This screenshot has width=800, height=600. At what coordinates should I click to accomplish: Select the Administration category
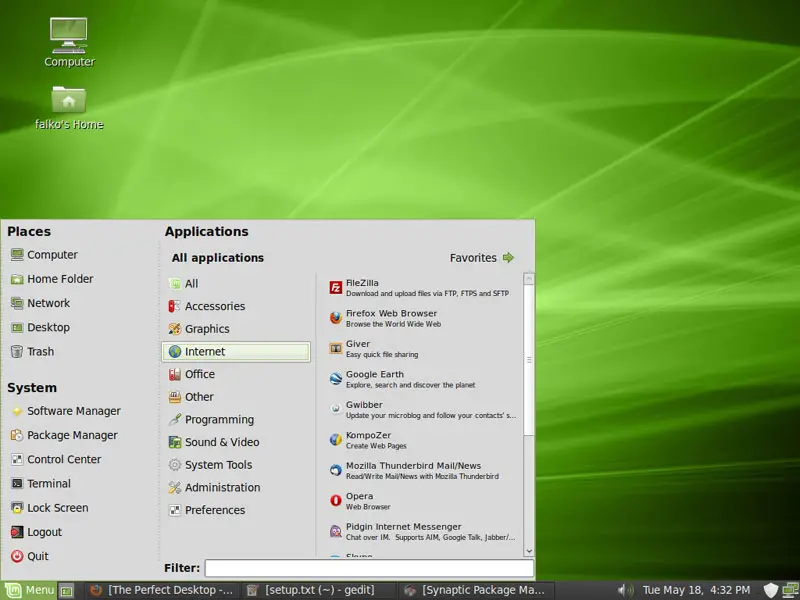236,488
